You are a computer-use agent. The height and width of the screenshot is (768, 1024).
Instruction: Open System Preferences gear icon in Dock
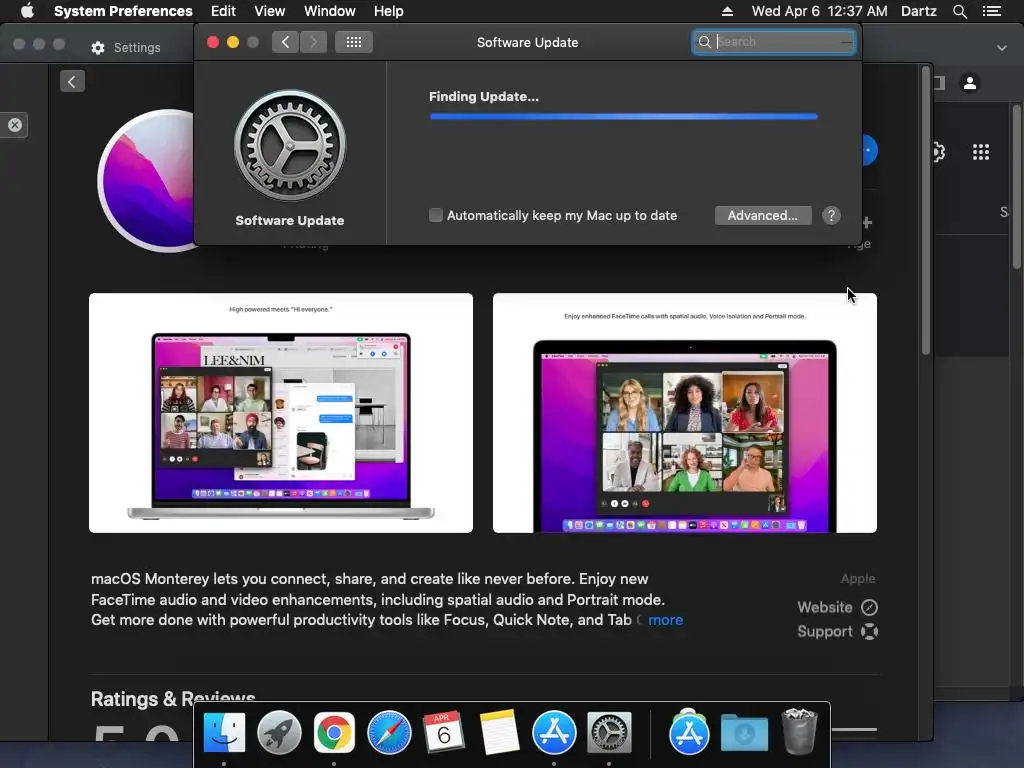coord(609,733)
